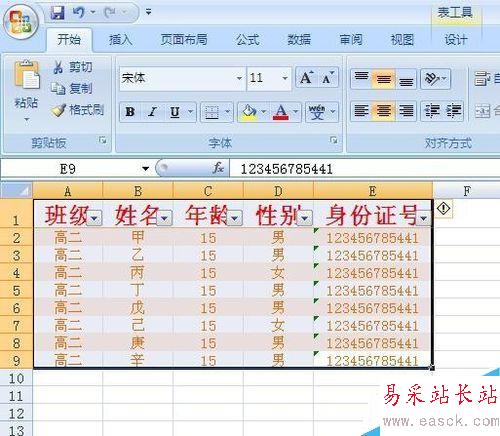This screenshot has width=500, height=436.
Task: Toggle bottom vertical alignment
Action: coord(406,79)
